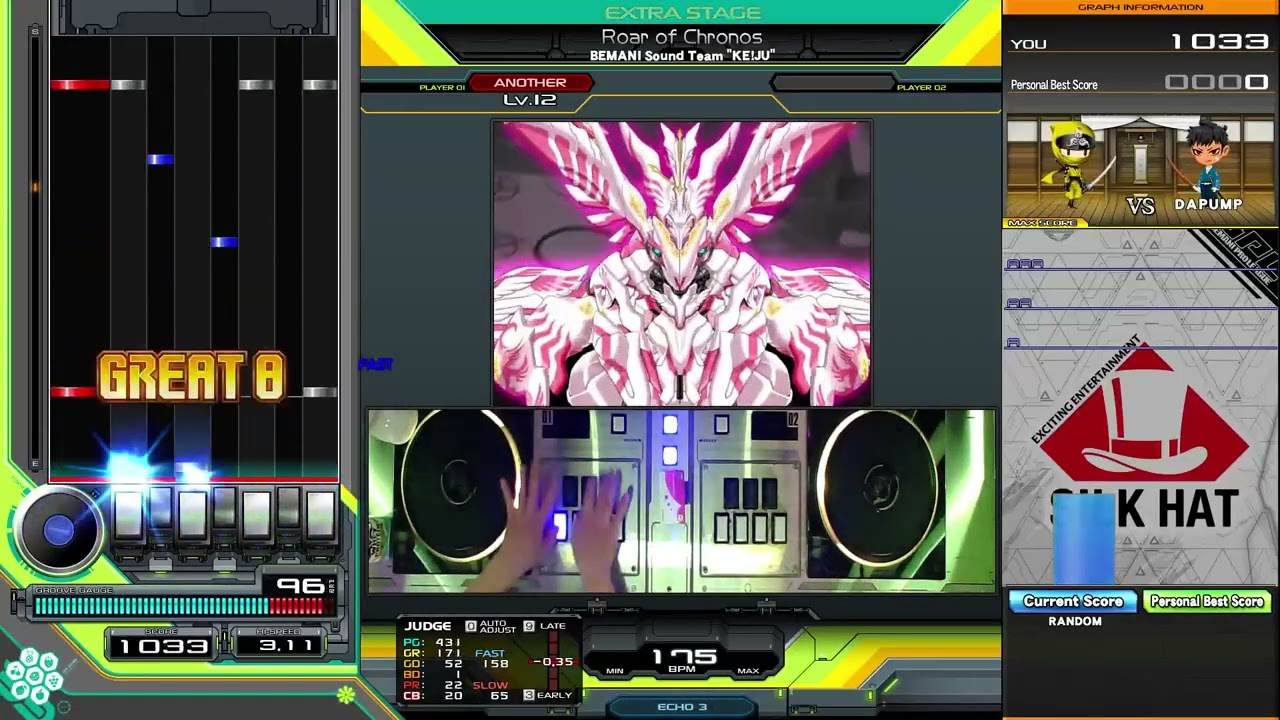Click the green flower emblem
1280x720 pixels.
346,693
